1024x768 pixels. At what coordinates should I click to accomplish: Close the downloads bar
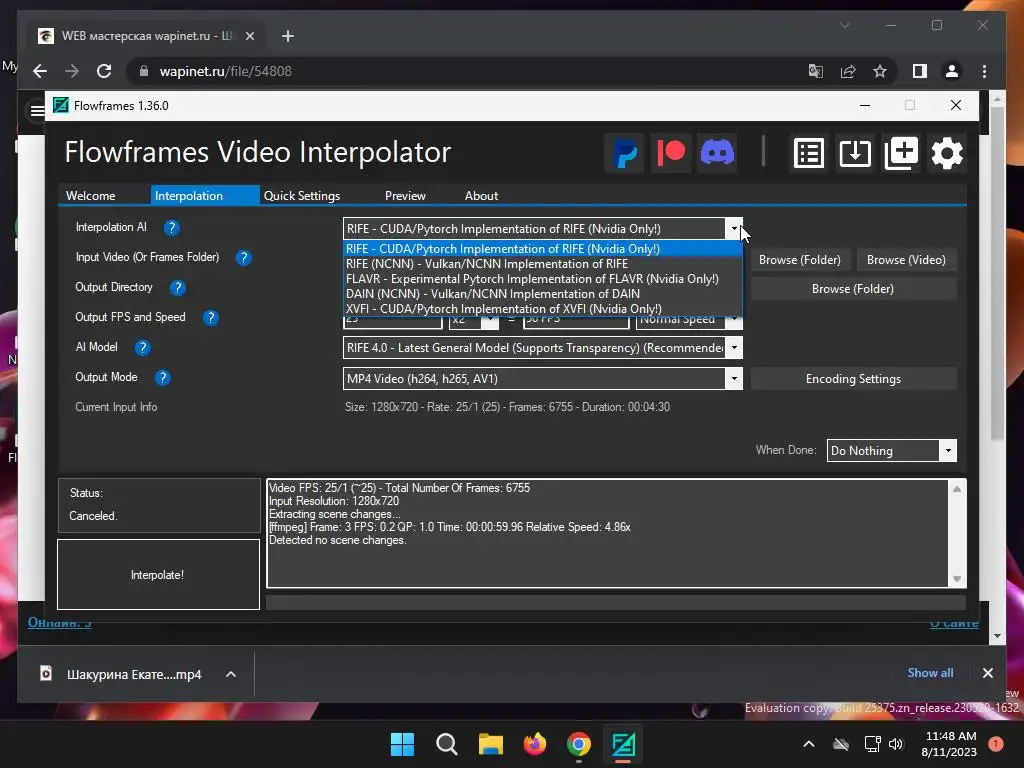coord(987,673)
